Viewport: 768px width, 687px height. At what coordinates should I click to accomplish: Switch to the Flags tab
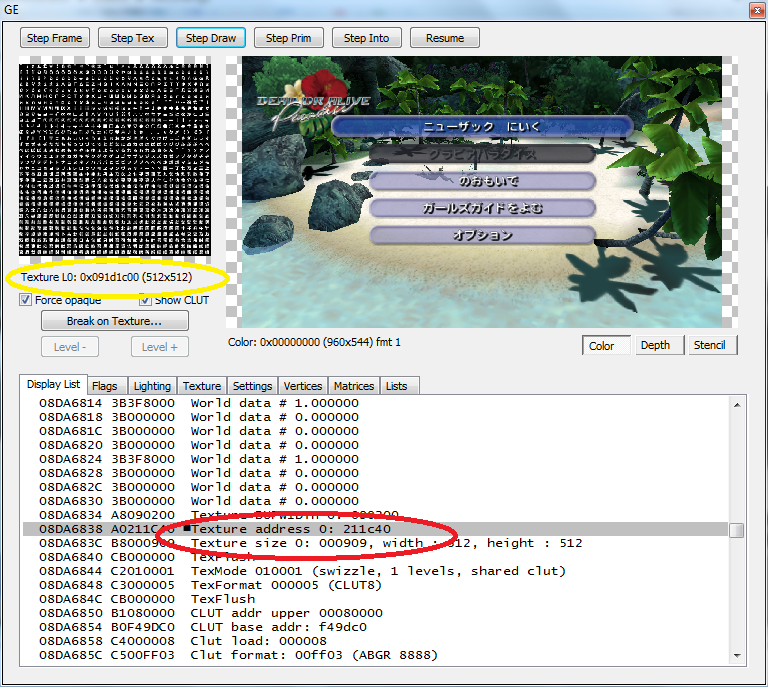pos(104,386)
